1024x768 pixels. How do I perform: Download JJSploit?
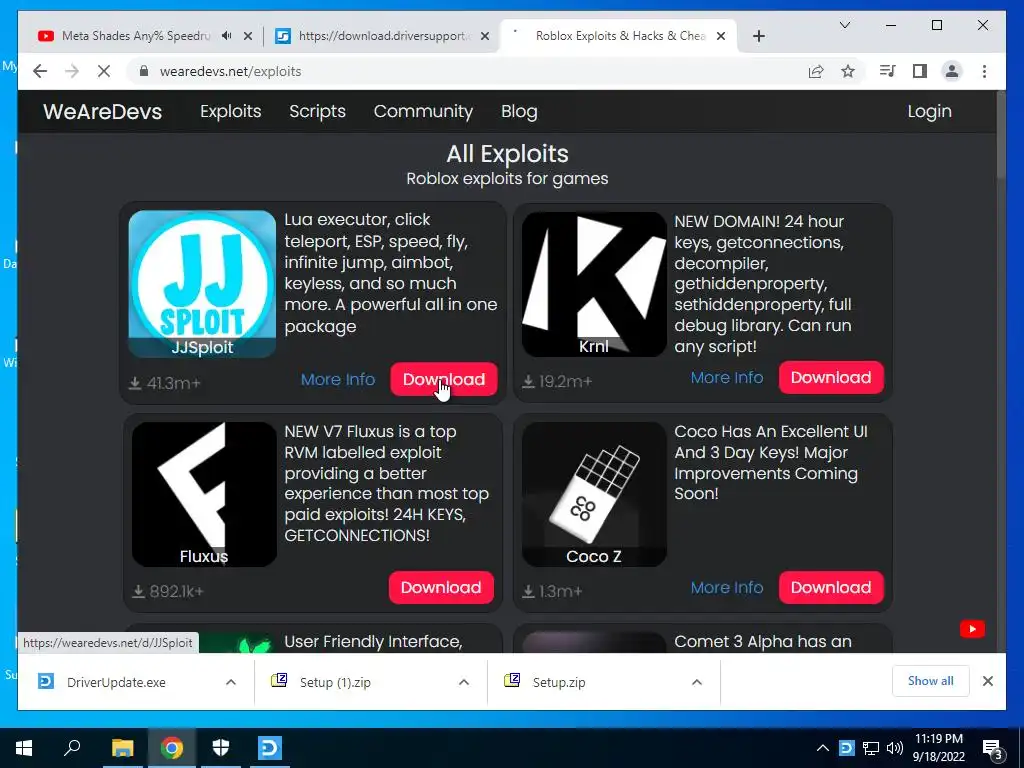click(x=443, y=379)
